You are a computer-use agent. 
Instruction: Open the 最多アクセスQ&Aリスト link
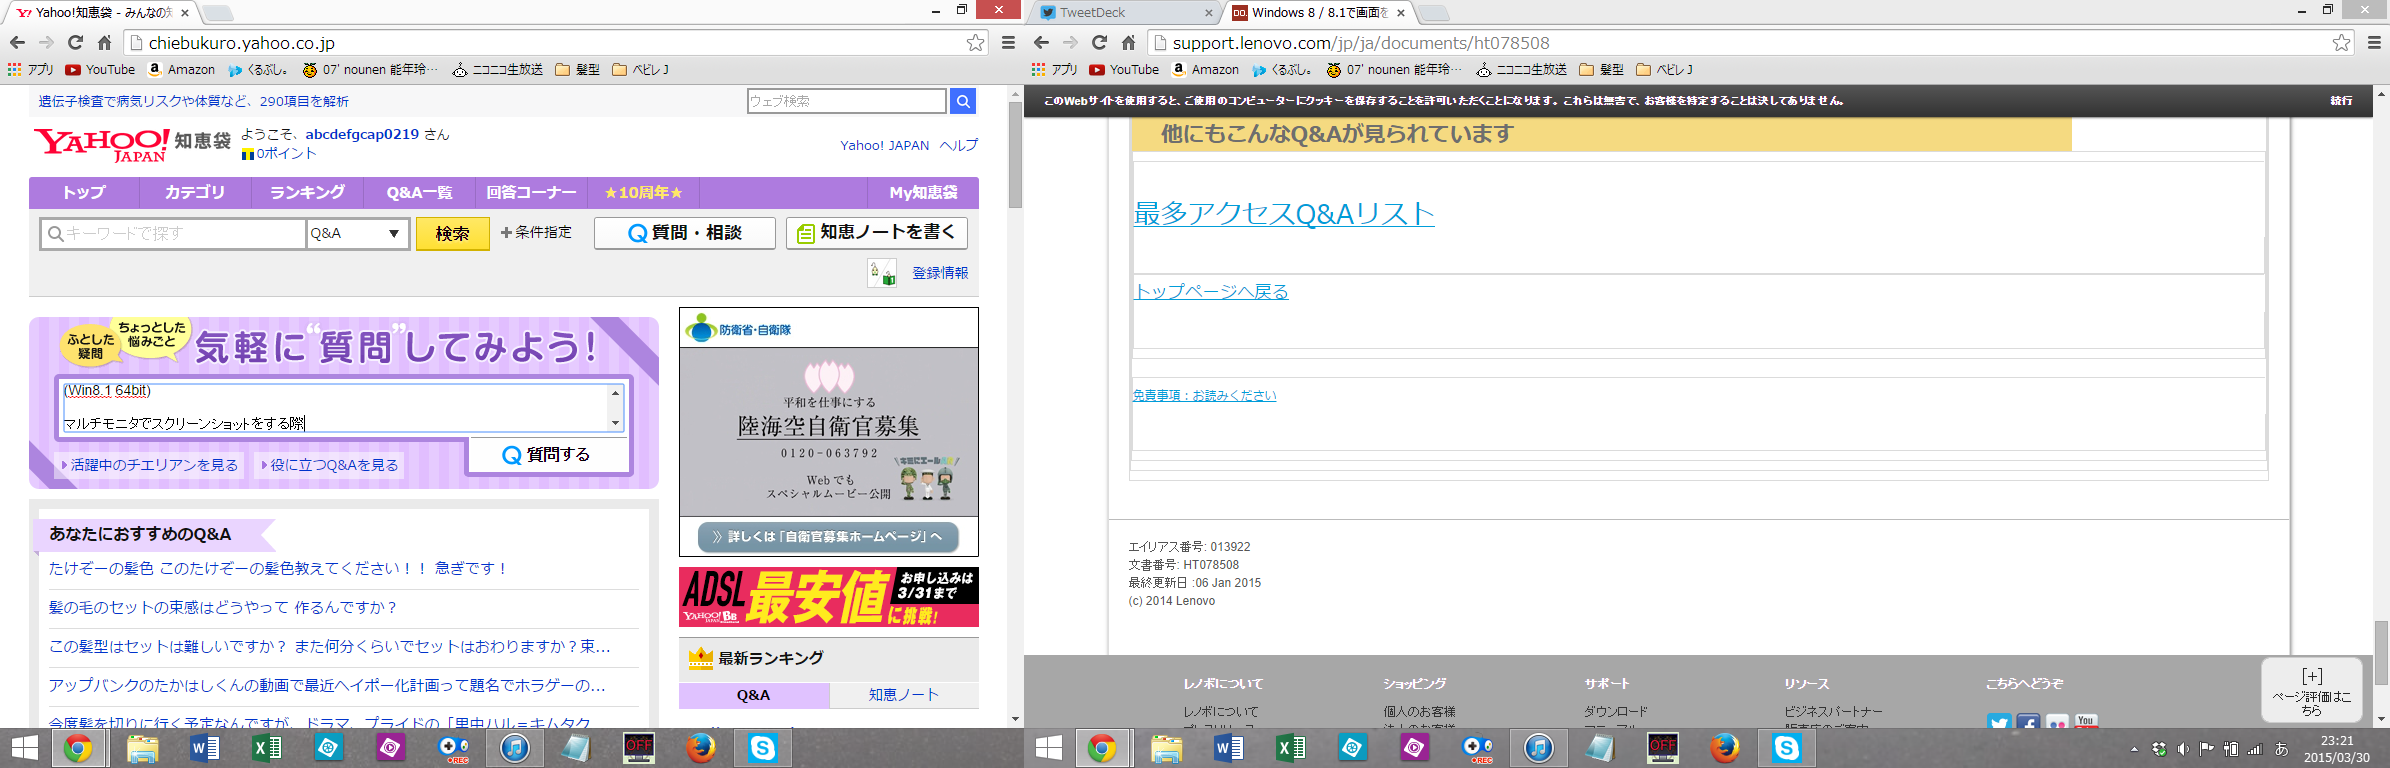[x=1284, y=213]
